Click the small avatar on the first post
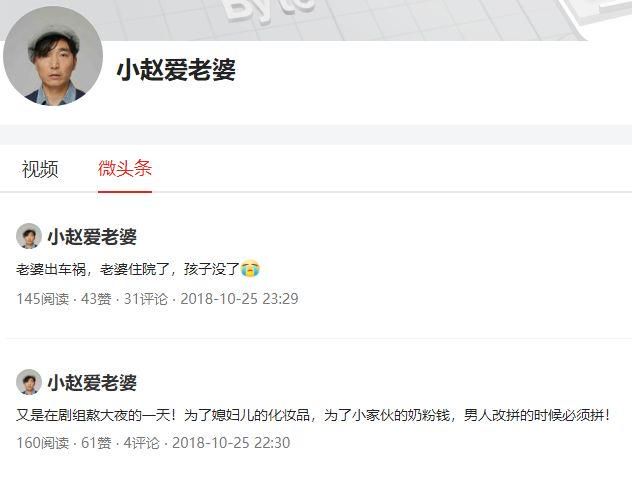The height and width of the screenshot is (478, 632). coord(29,236)
